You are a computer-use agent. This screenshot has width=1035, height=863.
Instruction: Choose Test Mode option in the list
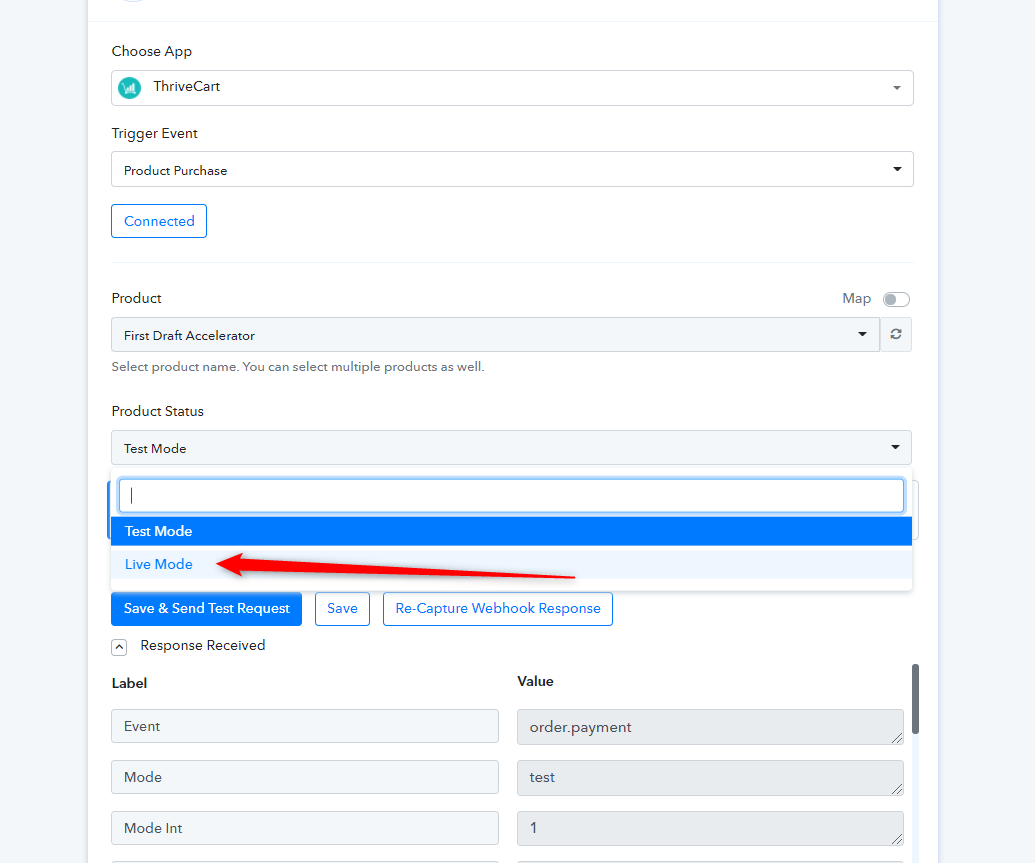[159, 531]
